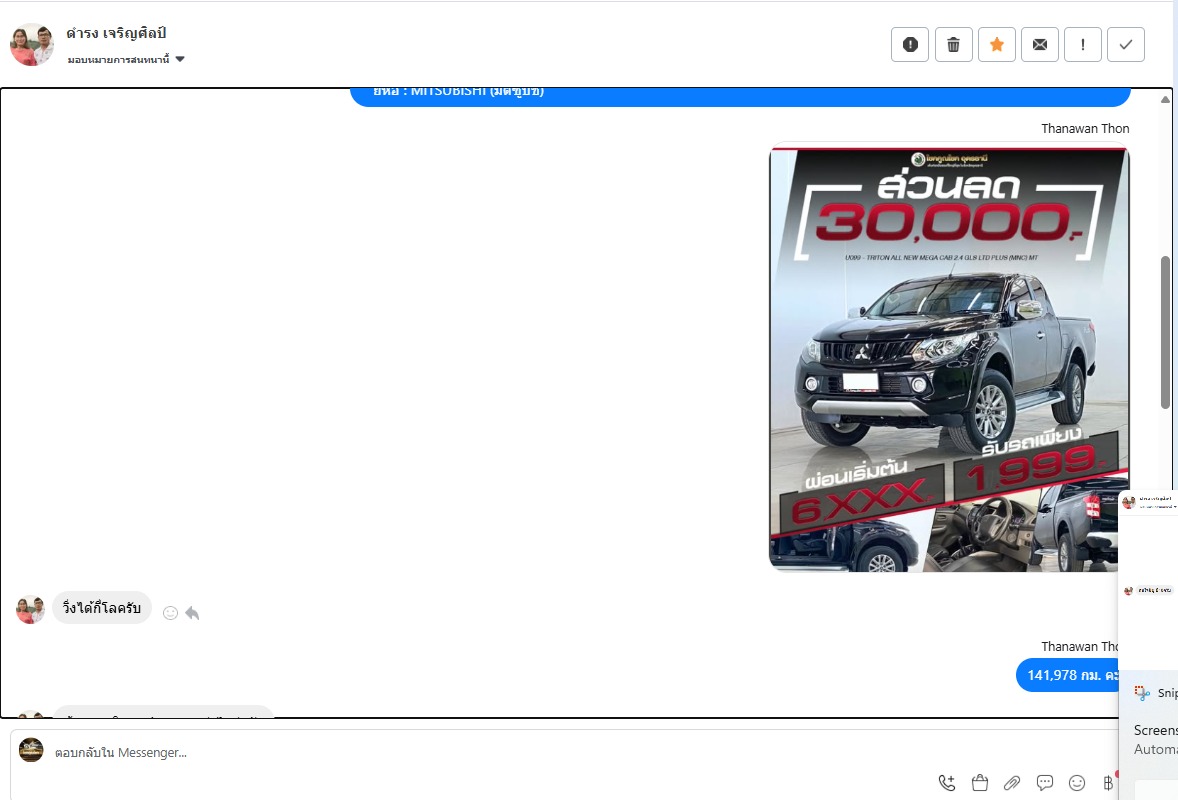
Task: Open the emoji picker in composer
Action: click(x=1077, y=783)
